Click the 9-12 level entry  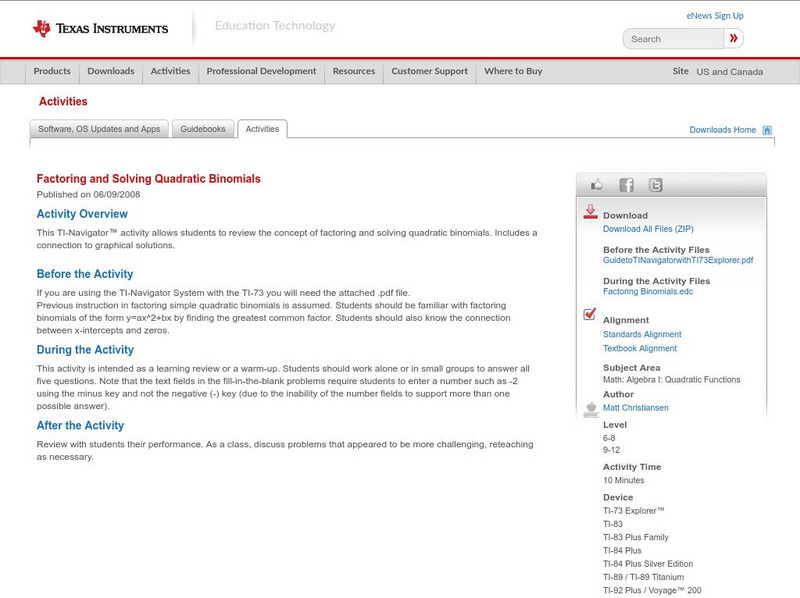(x=611, y=450)
